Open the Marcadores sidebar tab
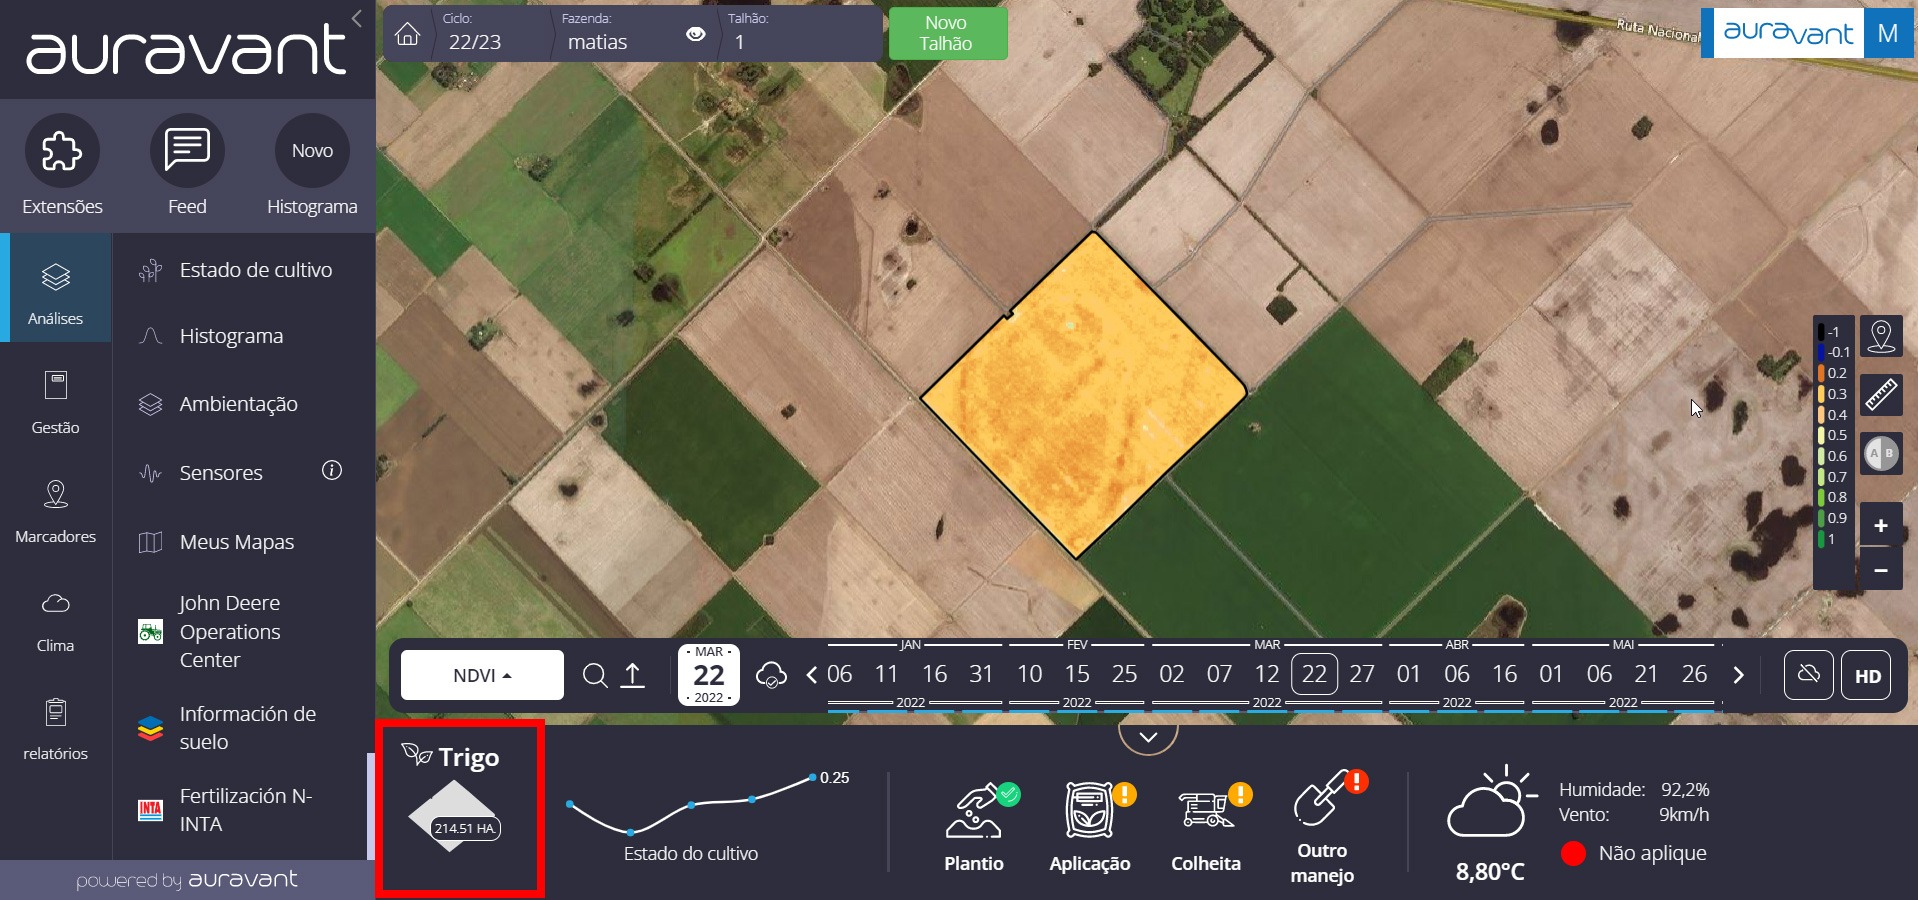Viewport: 1918px width, 900px height. pos(55,509)
